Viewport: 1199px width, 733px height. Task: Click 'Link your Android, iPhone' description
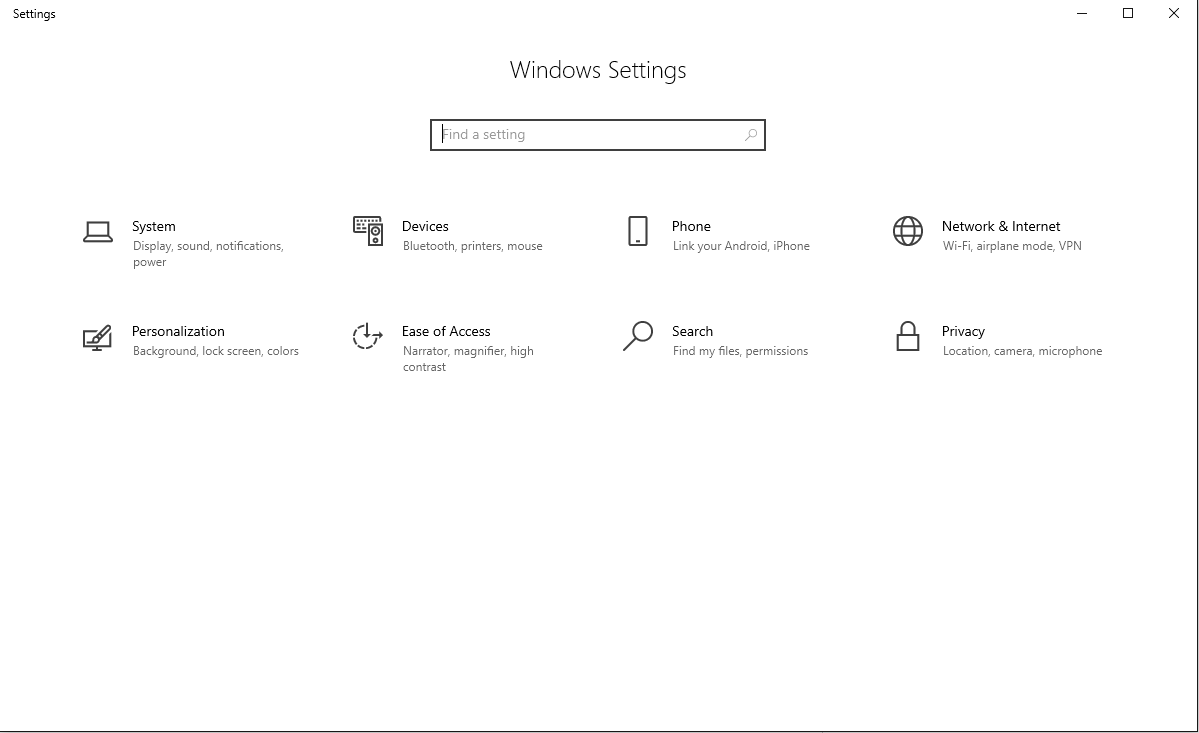(x=741, y=246)
